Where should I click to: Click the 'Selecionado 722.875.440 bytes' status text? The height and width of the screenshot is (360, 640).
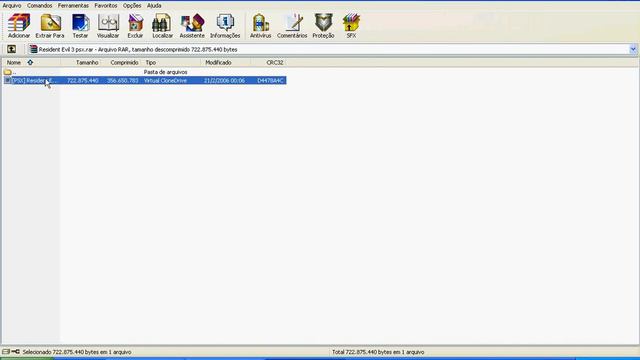click(77, 352)
